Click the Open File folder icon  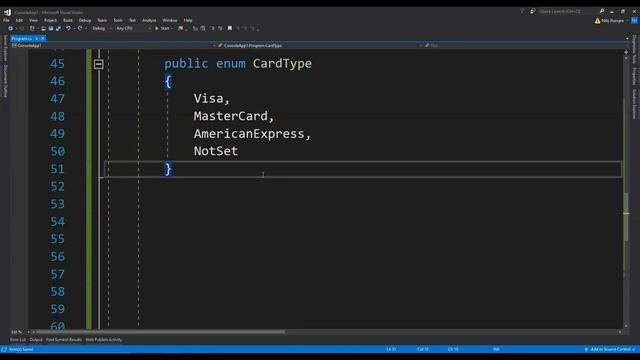tap(43, 28)
